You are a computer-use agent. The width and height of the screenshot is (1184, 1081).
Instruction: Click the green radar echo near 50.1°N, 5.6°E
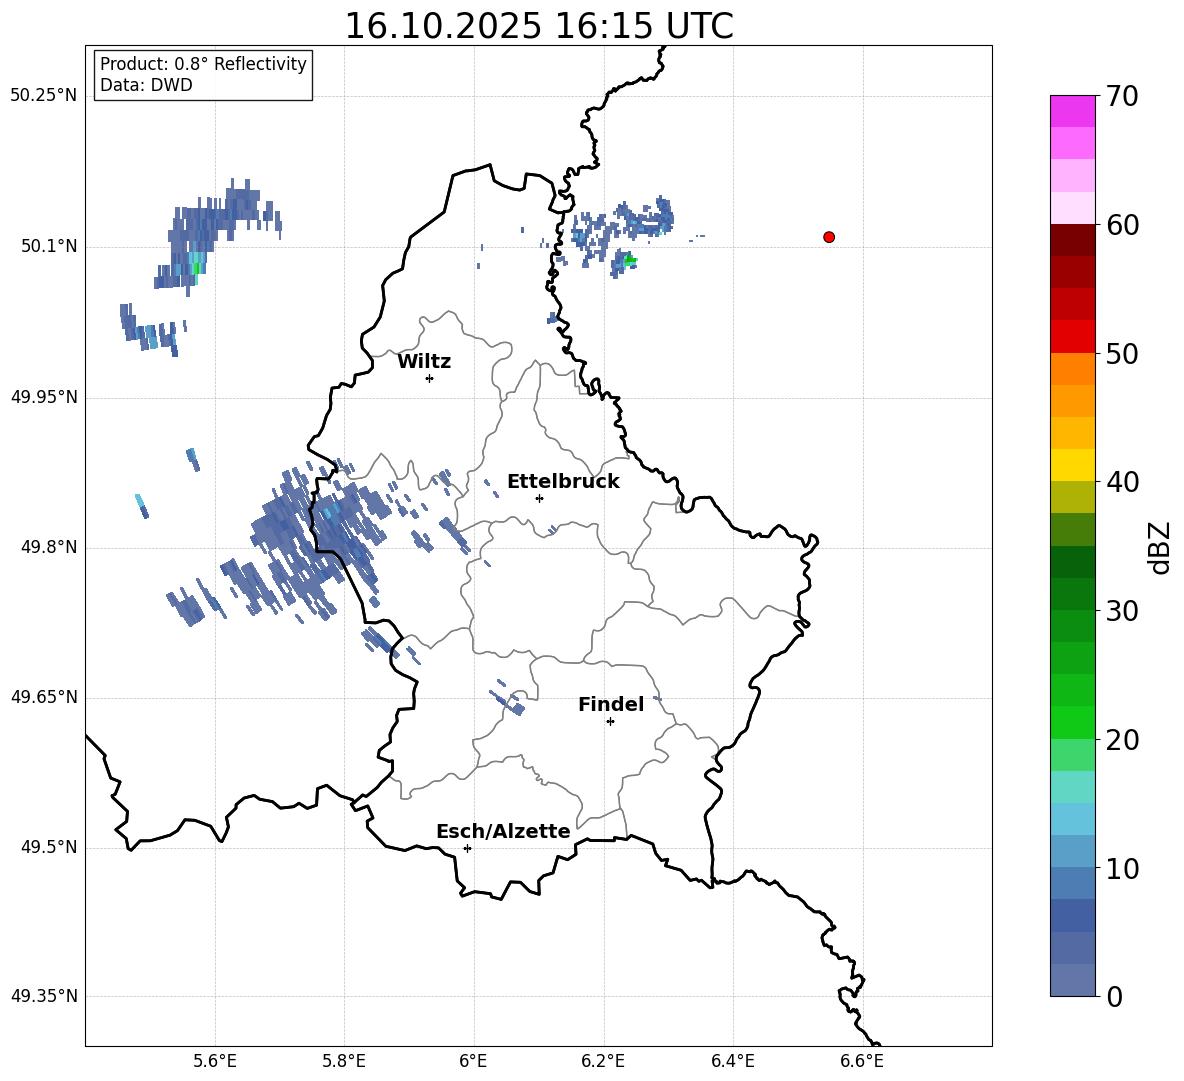pyautogui.click(x=197, y=268)
